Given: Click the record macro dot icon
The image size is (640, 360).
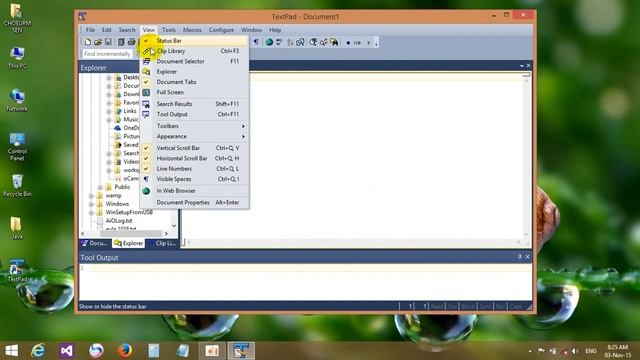Looking at the screenshot, I should click(x=348, y=42).
